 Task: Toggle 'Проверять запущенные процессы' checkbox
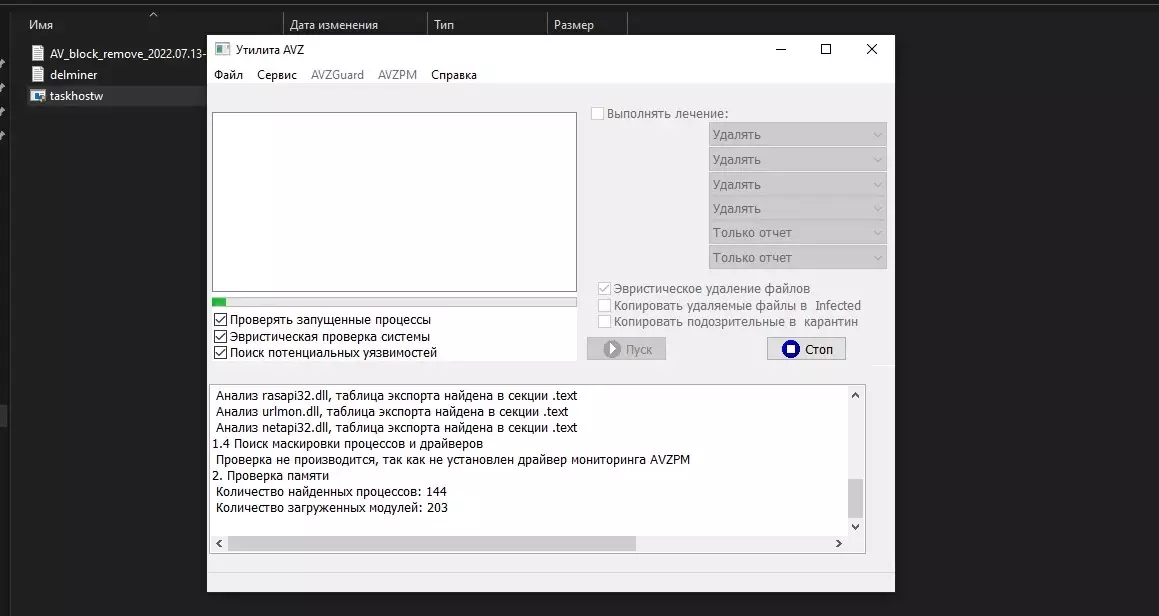[220, 319]
